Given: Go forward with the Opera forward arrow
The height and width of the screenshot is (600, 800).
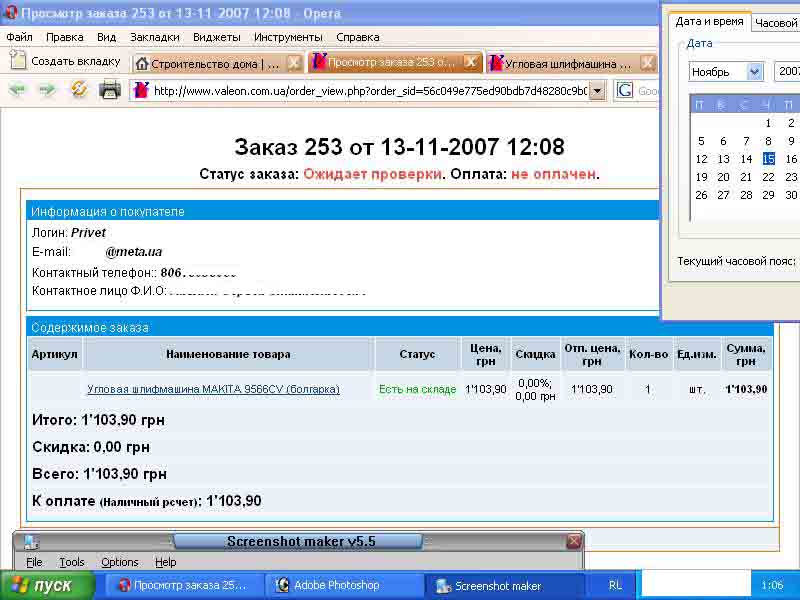Looking at the screenshot, I should [47, 90].
